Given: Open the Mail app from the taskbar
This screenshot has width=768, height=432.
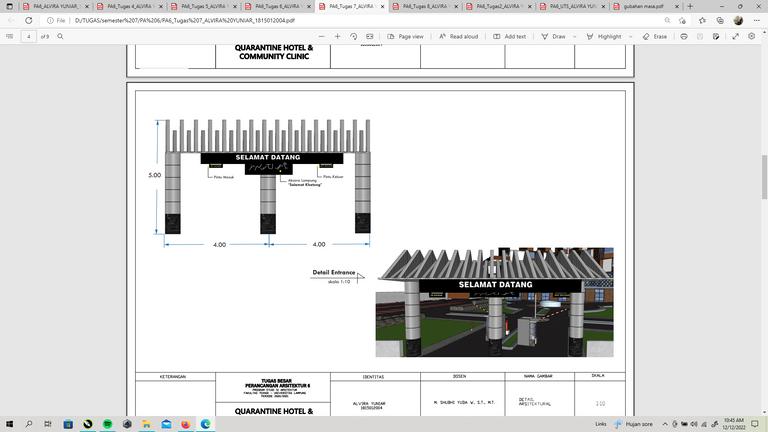Looking at the screenshot, I should pos(166,424).
